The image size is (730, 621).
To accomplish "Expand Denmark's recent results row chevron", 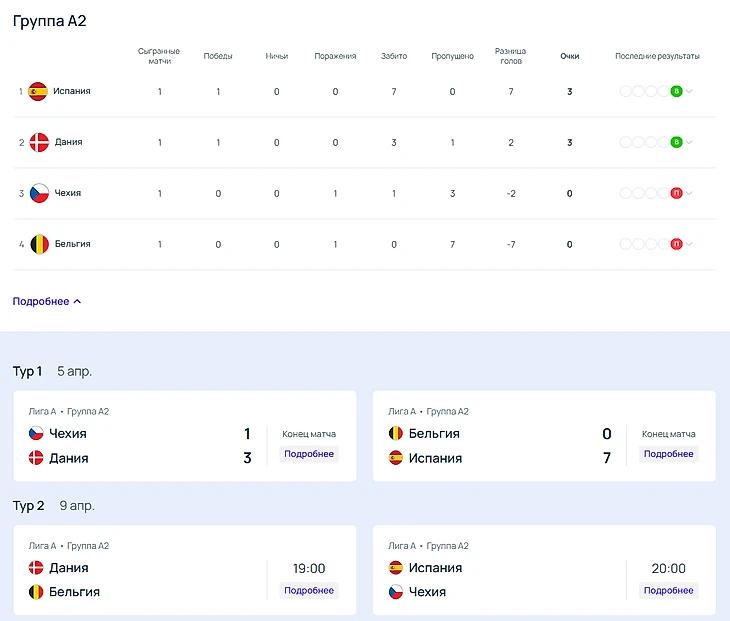I will tap(689, 142).
